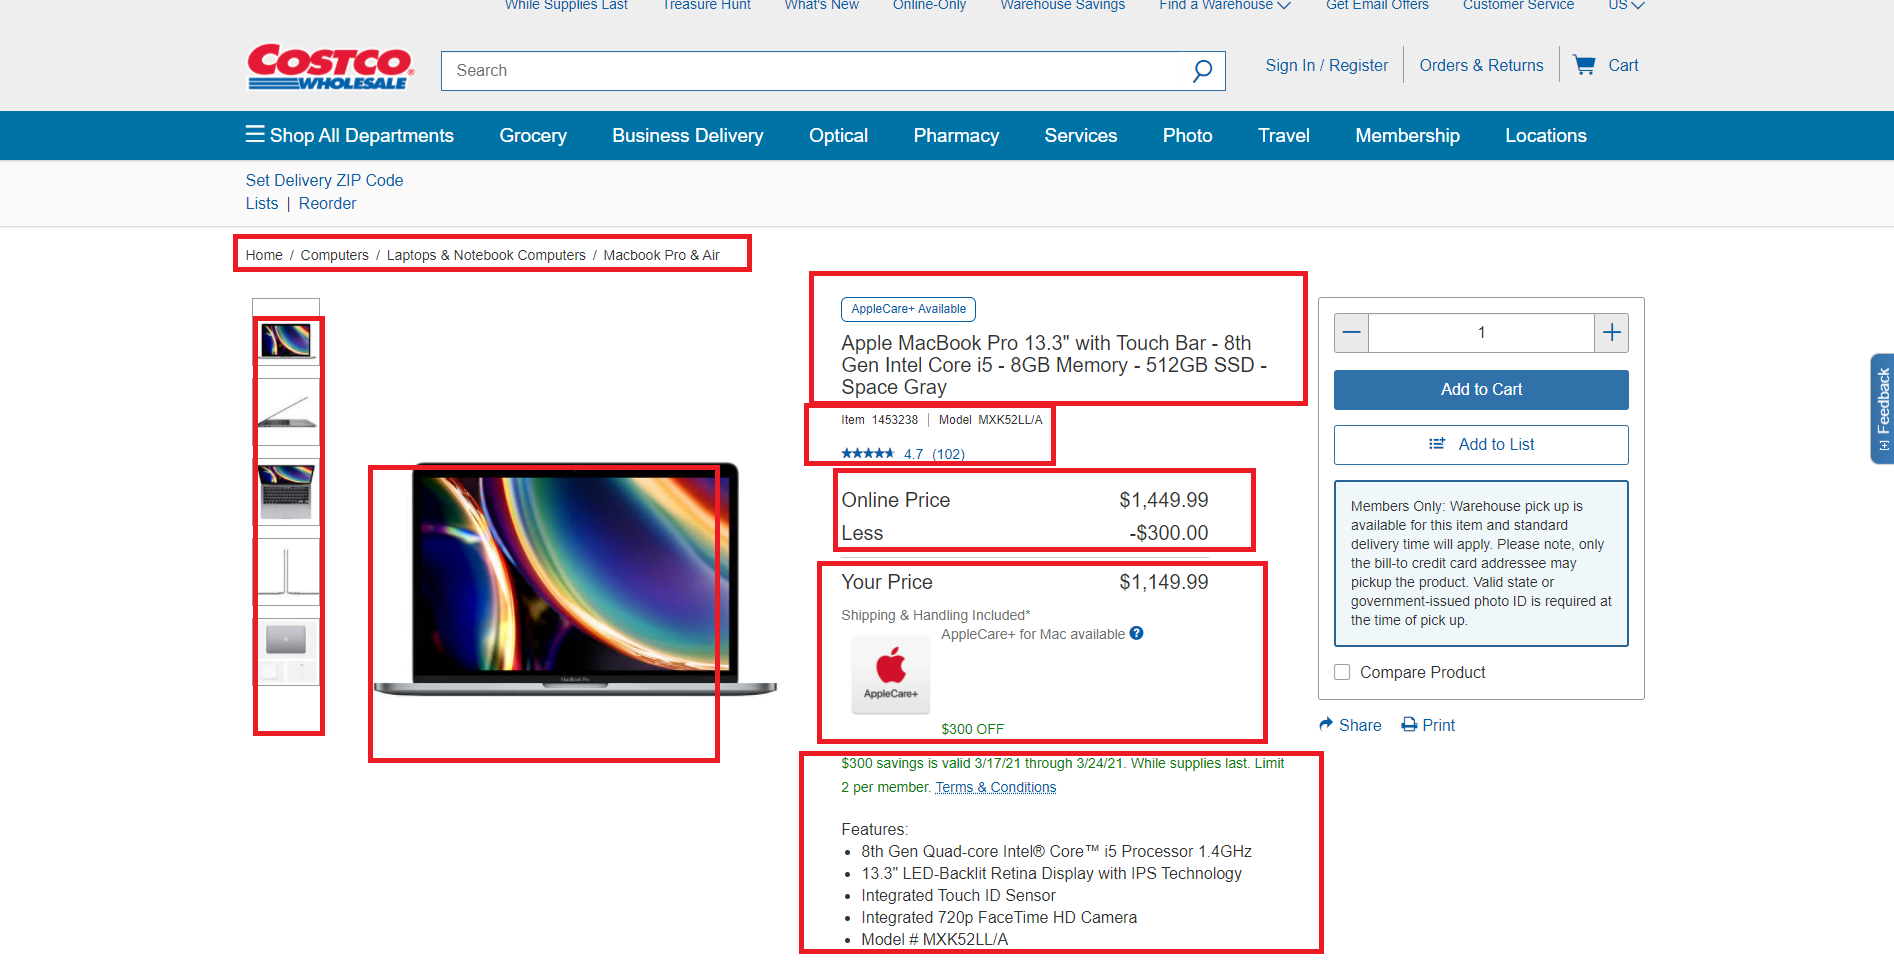Open the Pharmacy menu
The image size is (1894, 964).
point(956,135)
